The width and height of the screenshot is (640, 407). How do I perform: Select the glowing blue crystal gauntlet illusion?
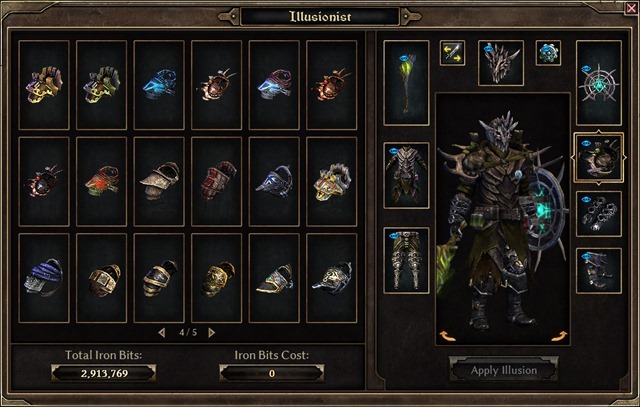click(159, 85)
